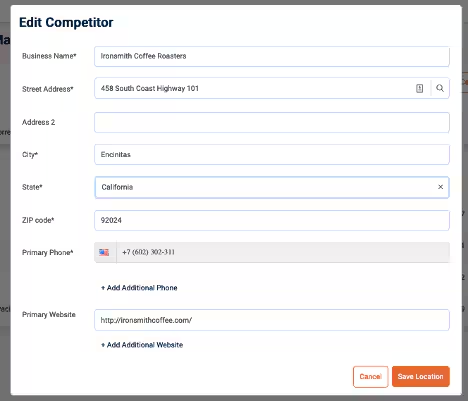Click the Save Location button
This screenshot has width=468, height=401.
coord(421,377)
